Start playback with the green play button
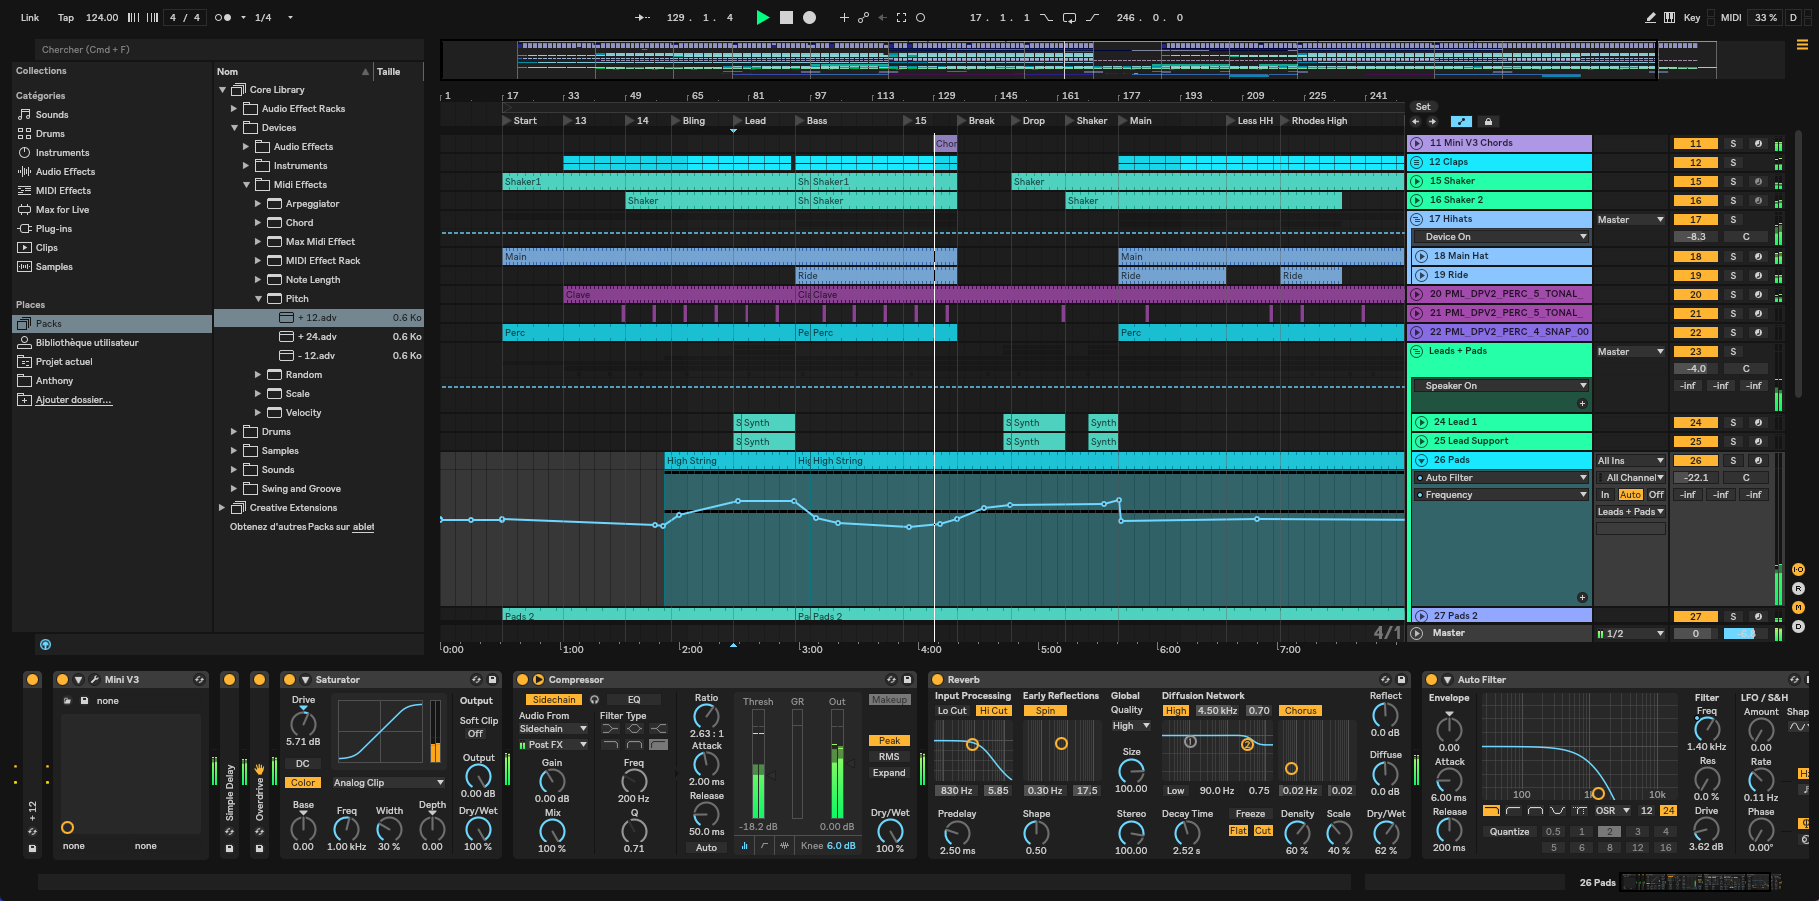The image size is (1819, 901). click(x=763, y=17)
